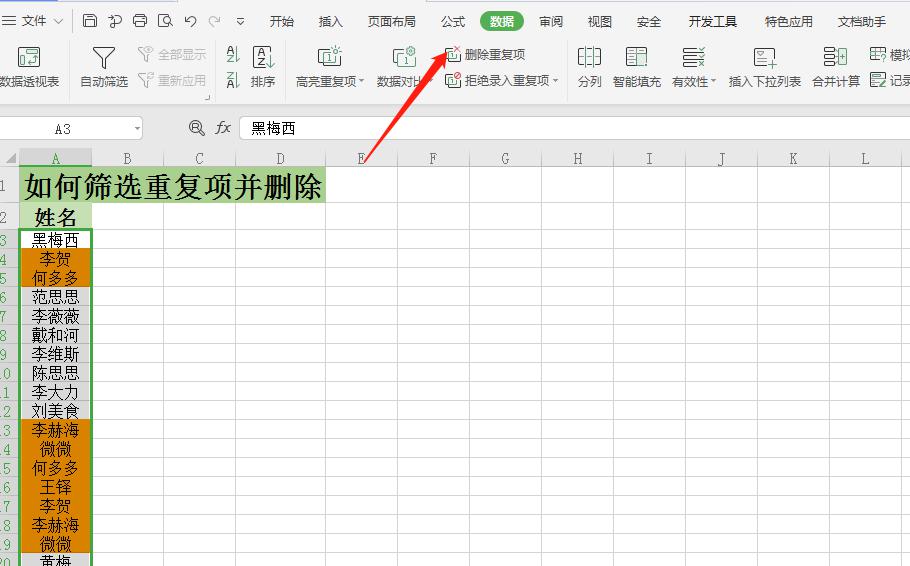Screen dimensions: 910x566
Task: Enable 自动筛选 auto filter
Action: [104, 67]
